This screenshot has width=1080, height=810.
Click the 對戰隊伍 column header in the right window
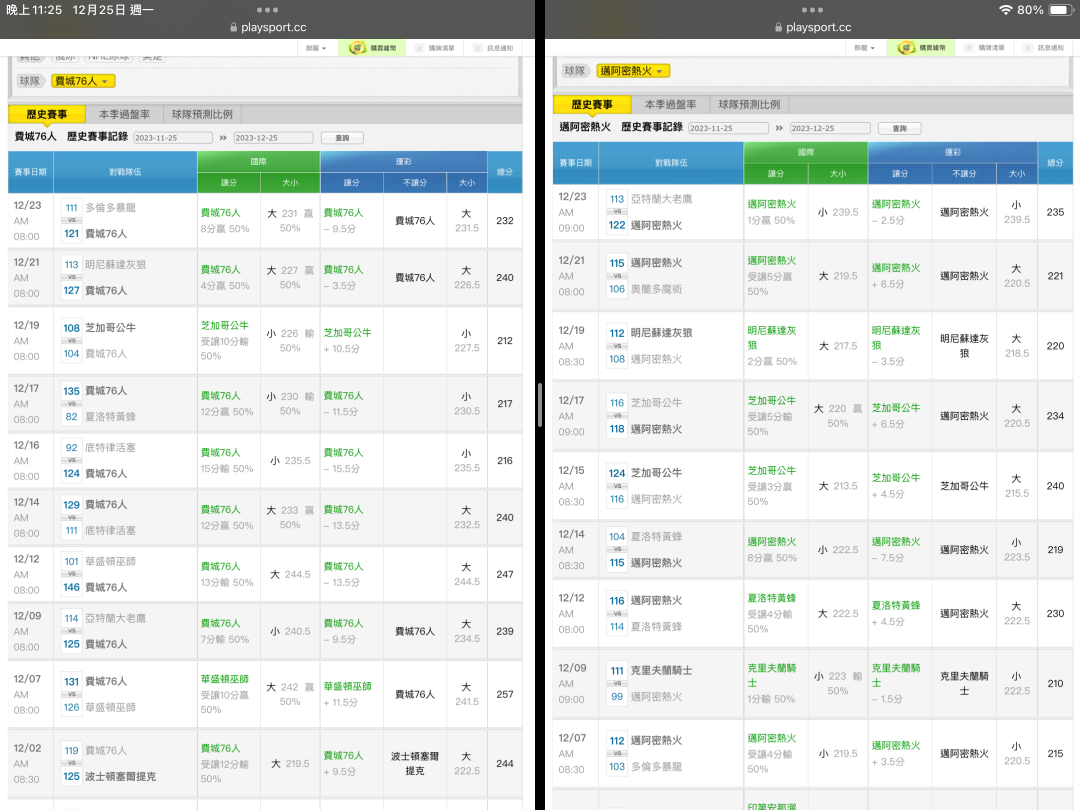pos(671,163)
